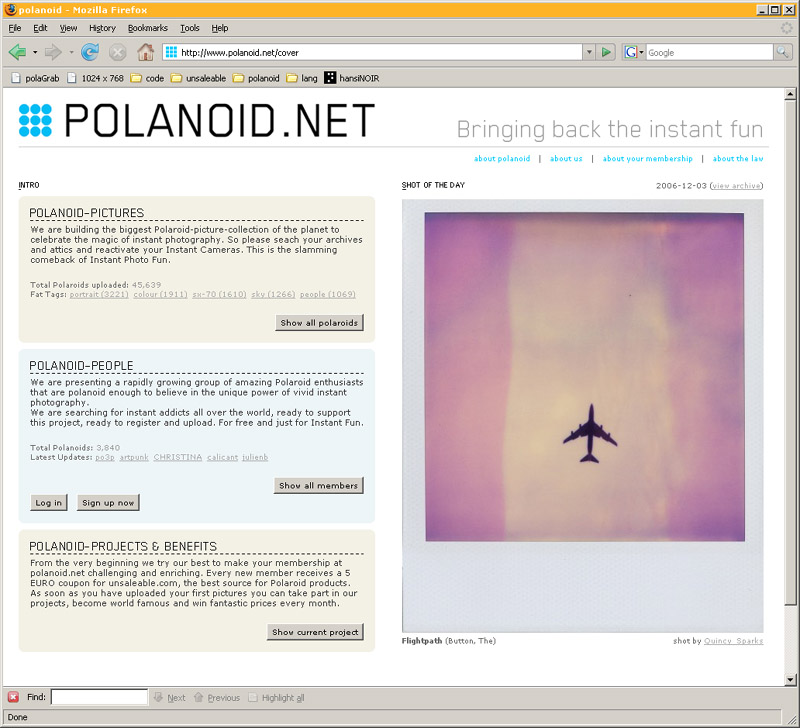Open the History menu
Viewport: 800px width, 728px height.
click(103, 28)
